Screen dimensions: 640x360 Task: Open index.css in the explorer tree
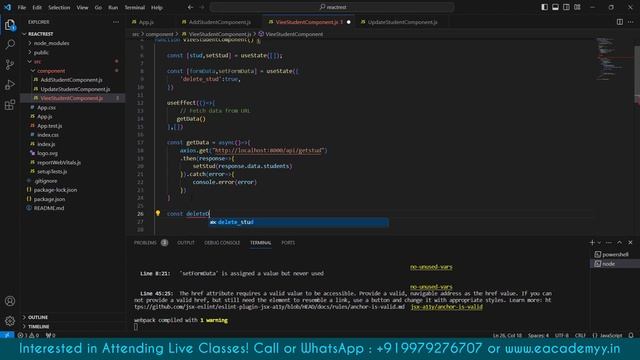[48, 135]
